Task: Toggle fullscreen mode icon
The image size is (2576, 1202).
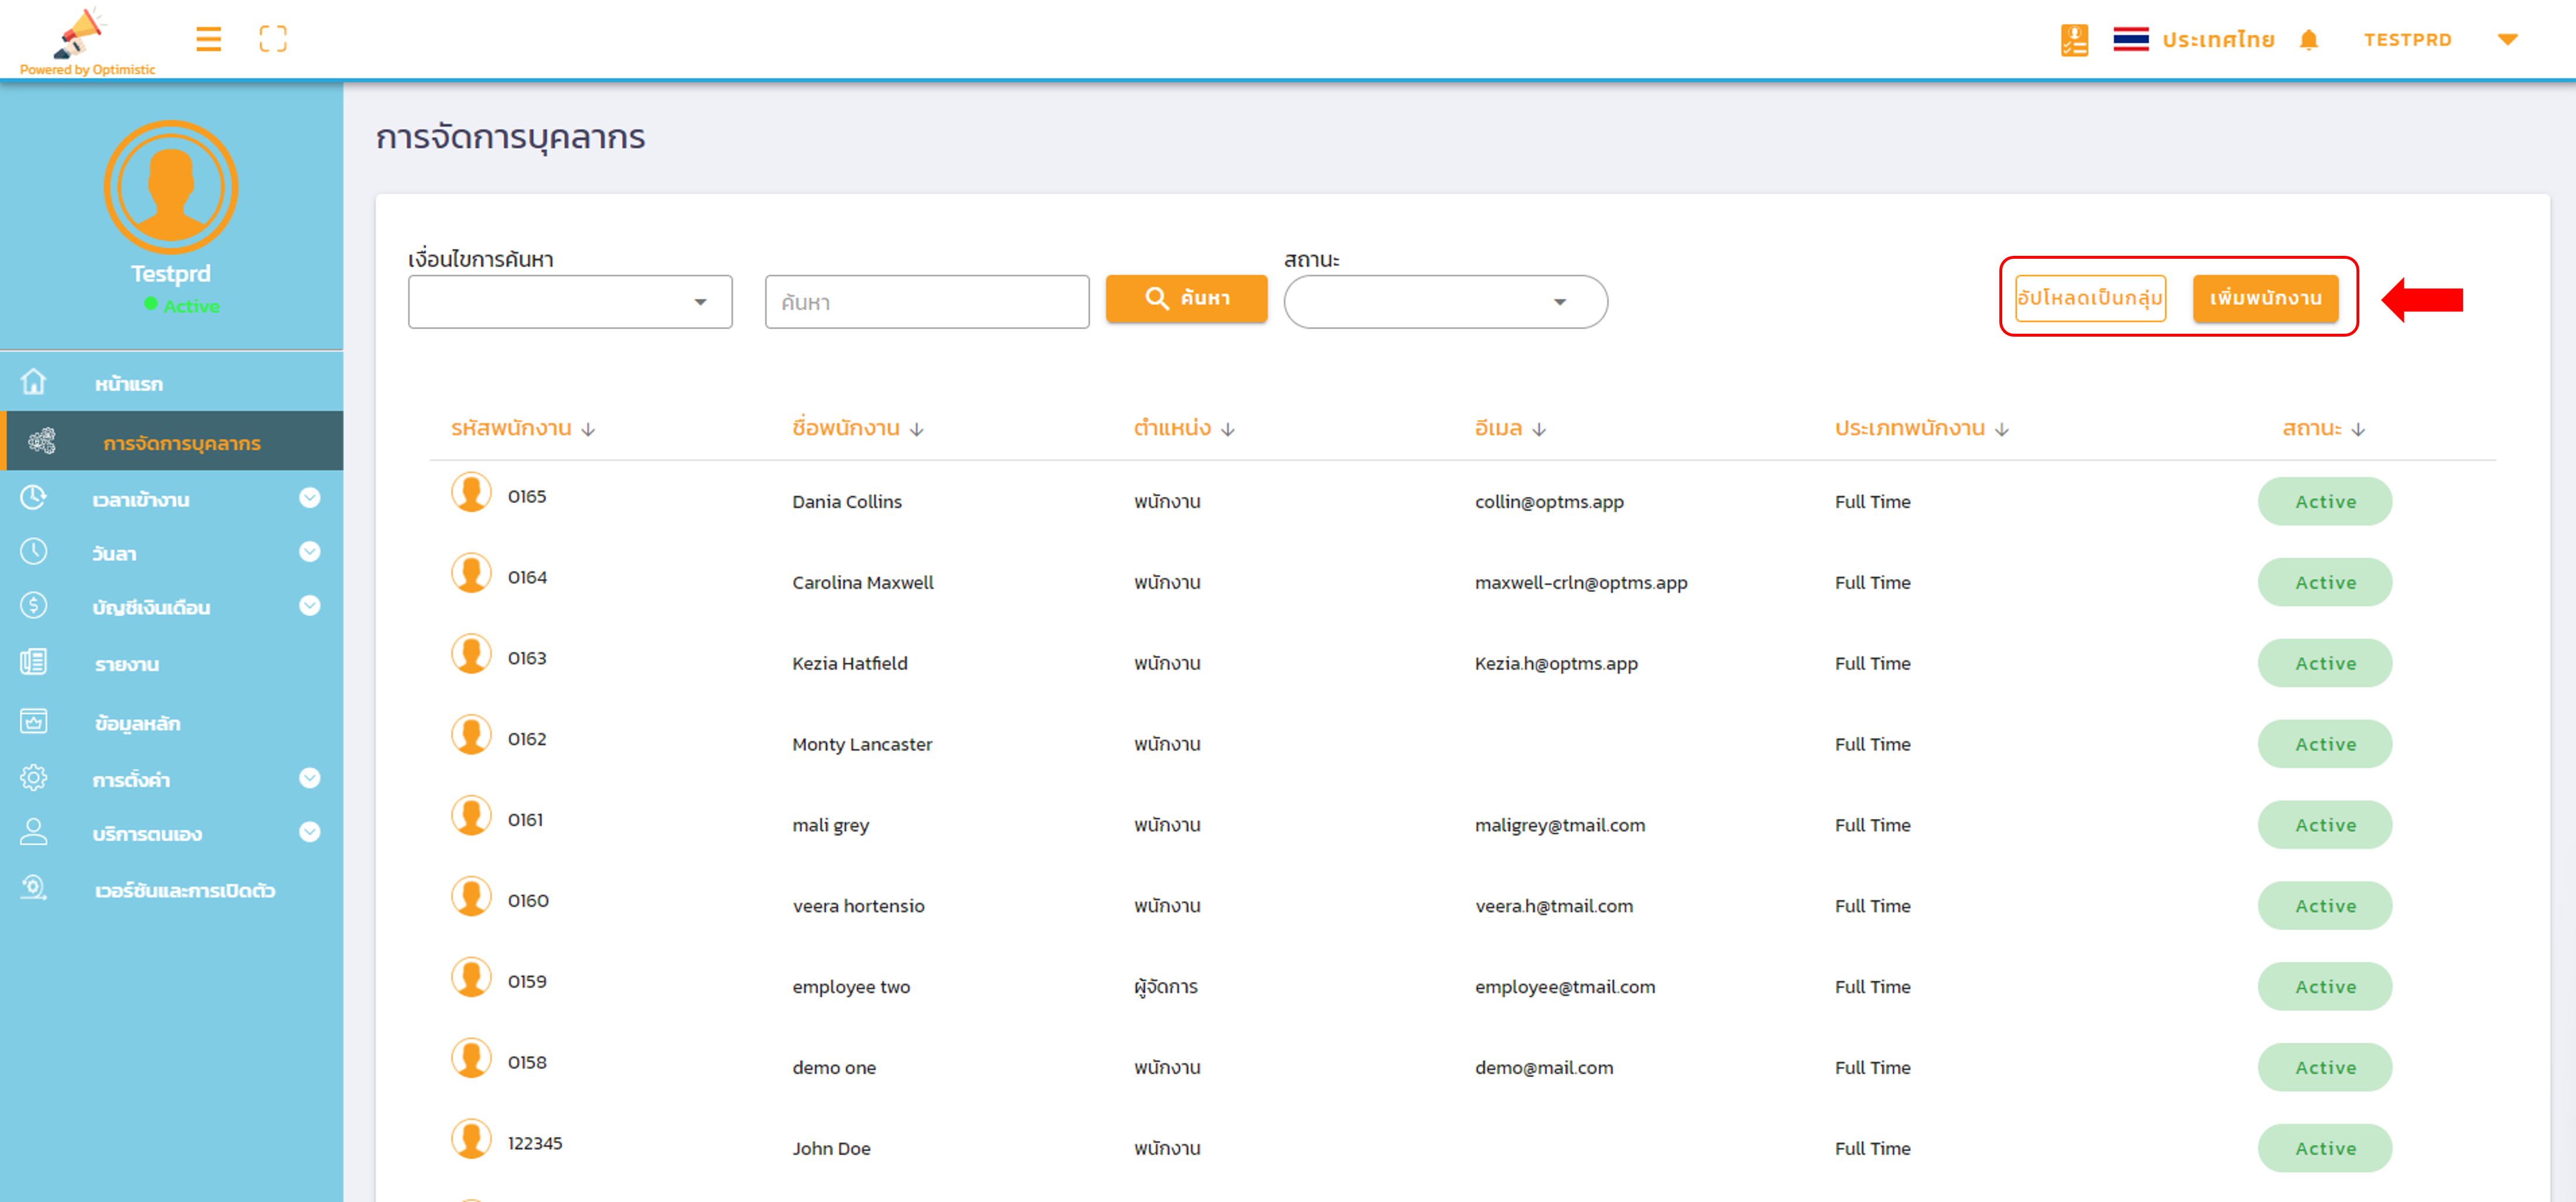Action: [x=273, y=39]
